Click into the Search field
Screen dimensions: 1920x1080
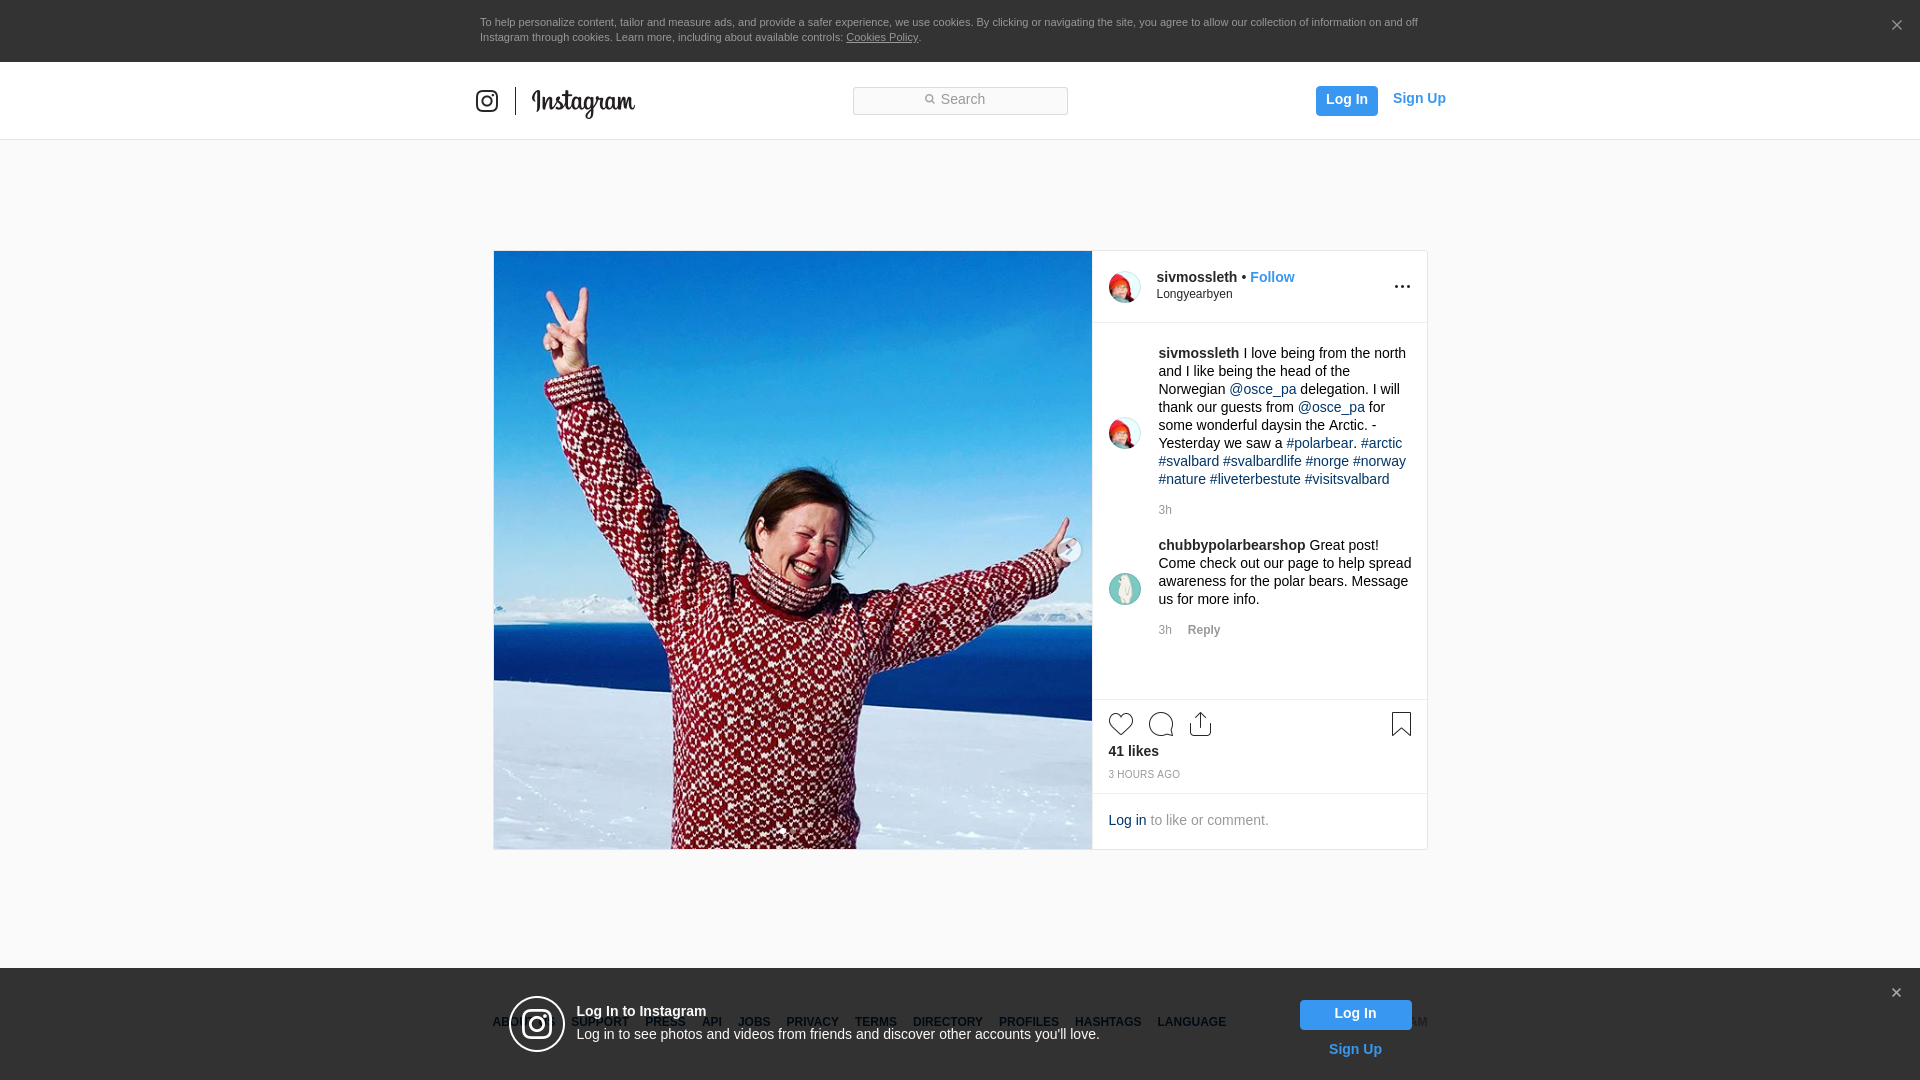point(960,100)
